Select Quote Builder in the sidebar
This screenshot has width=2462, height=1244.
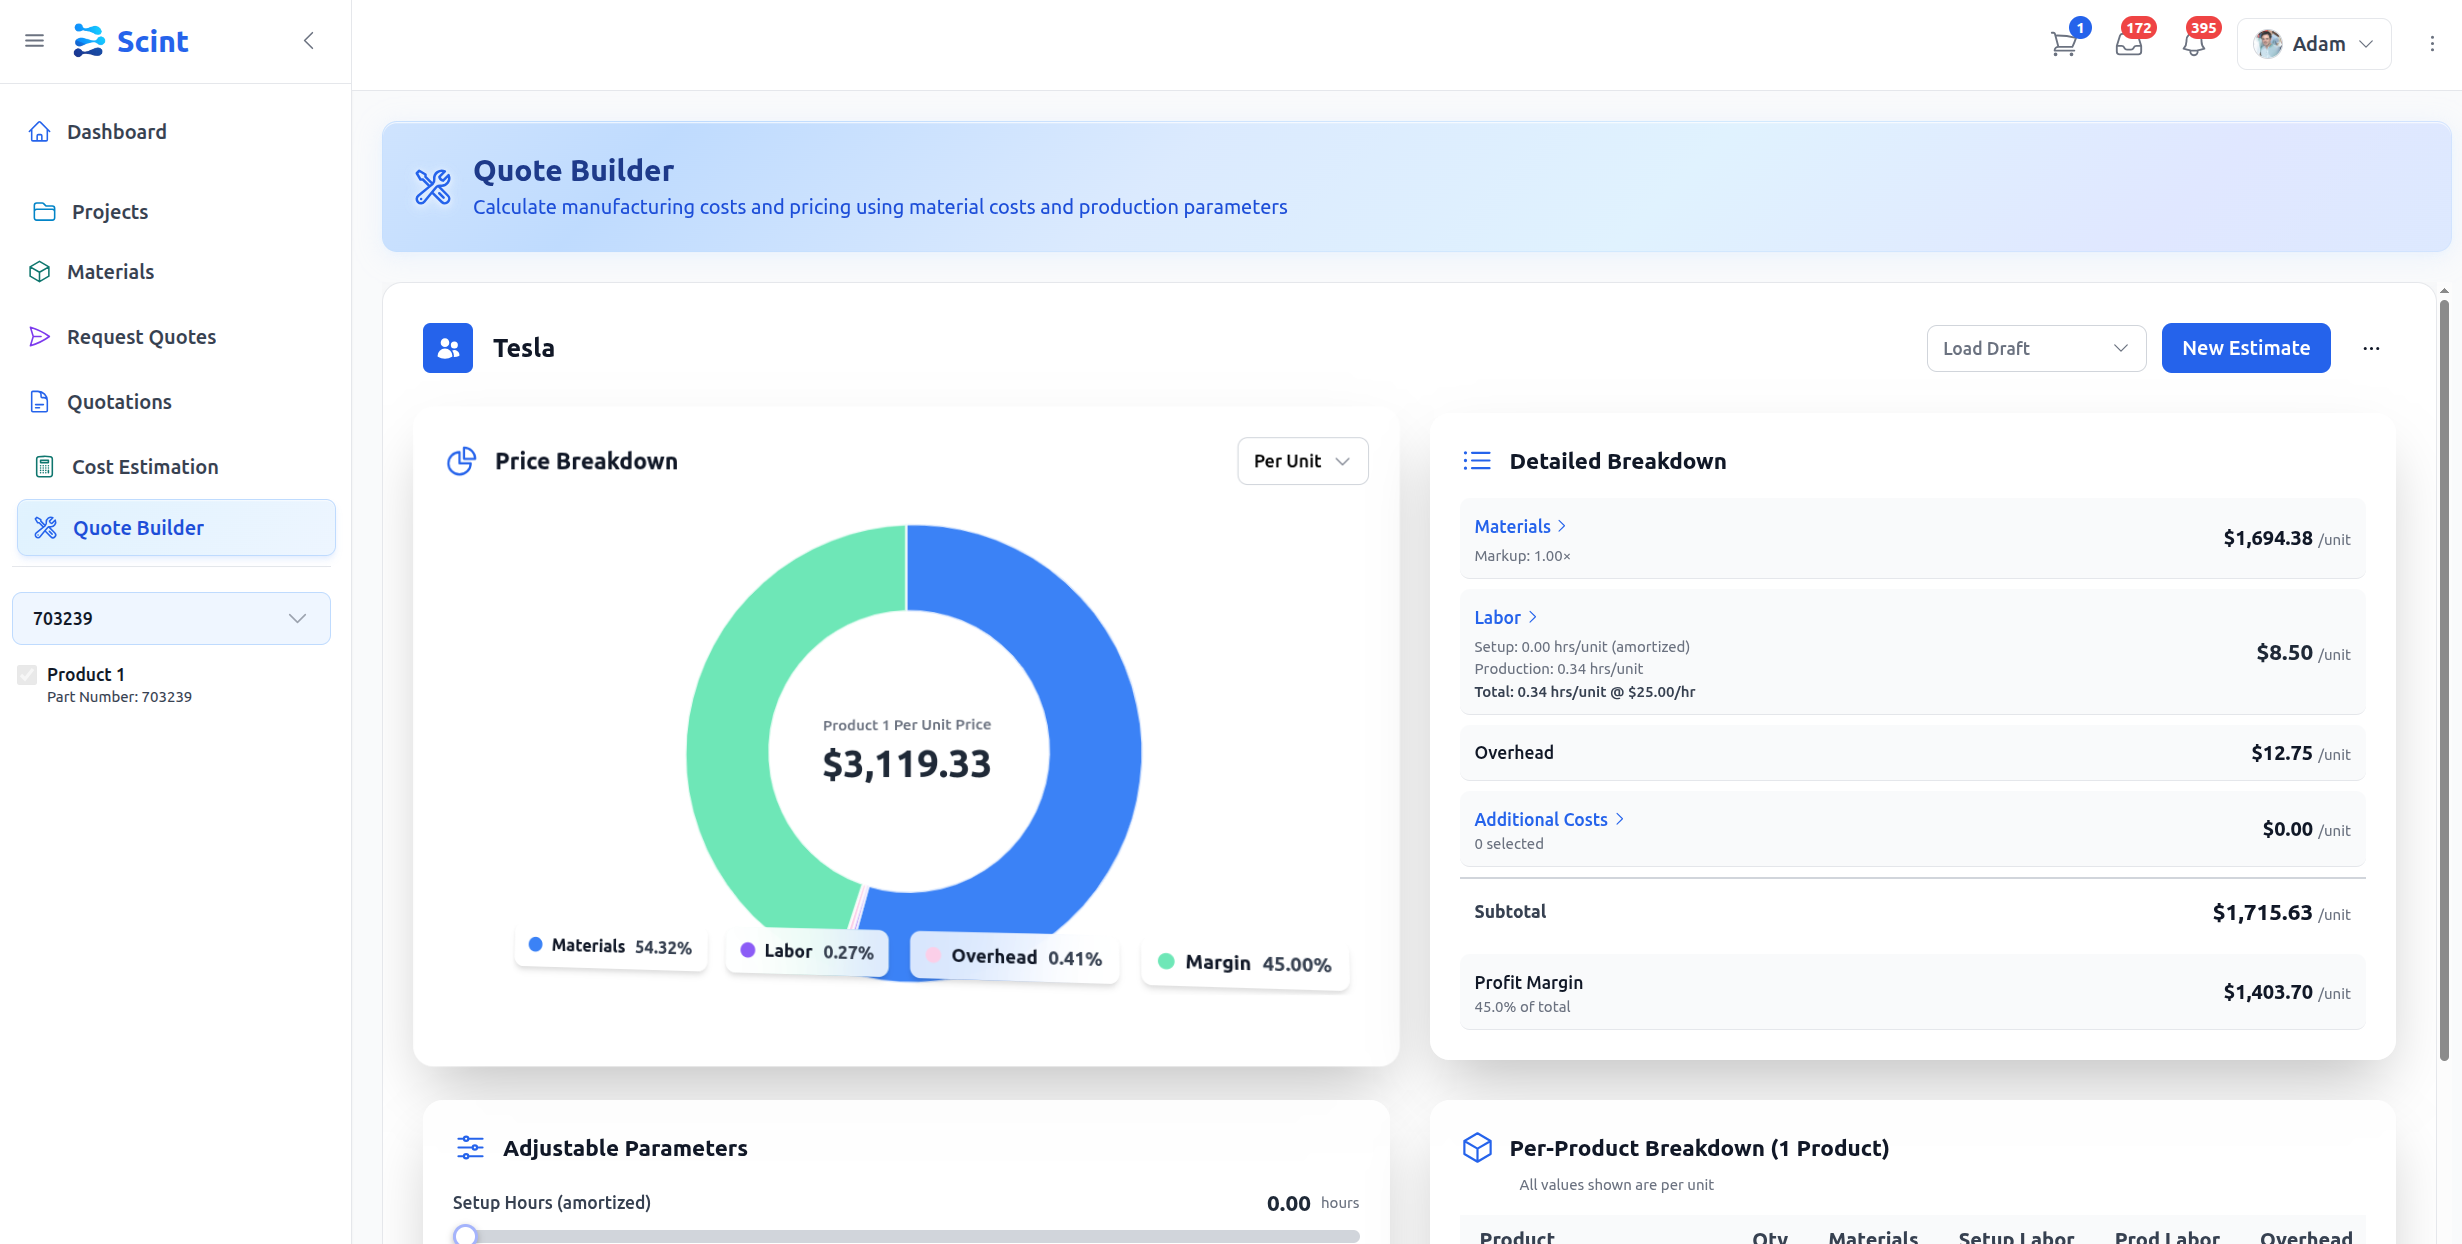coord(176,528)
